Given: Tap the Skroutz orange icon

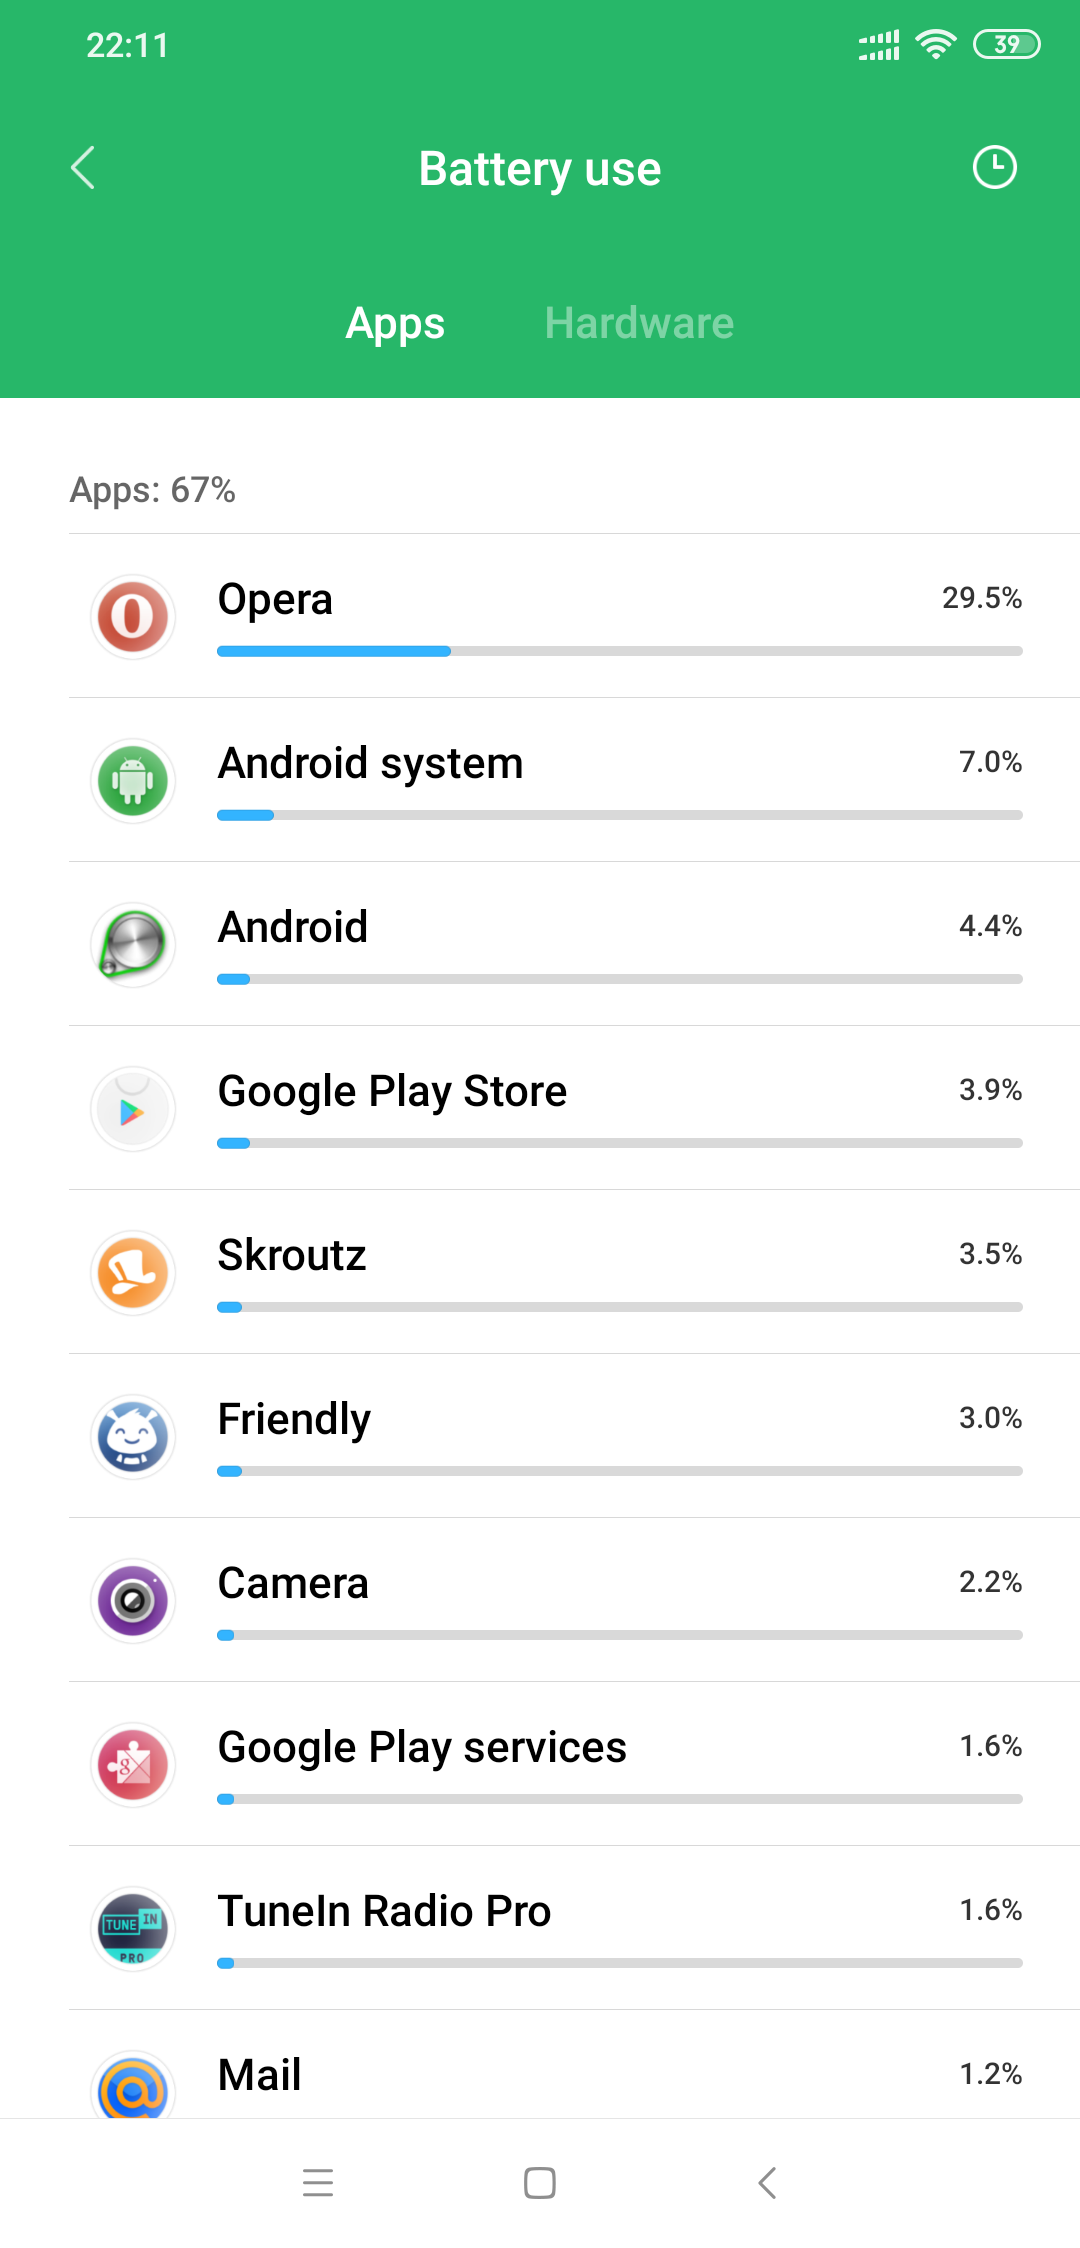Looking at the screenshot, I should click(x=133, y=1273).
